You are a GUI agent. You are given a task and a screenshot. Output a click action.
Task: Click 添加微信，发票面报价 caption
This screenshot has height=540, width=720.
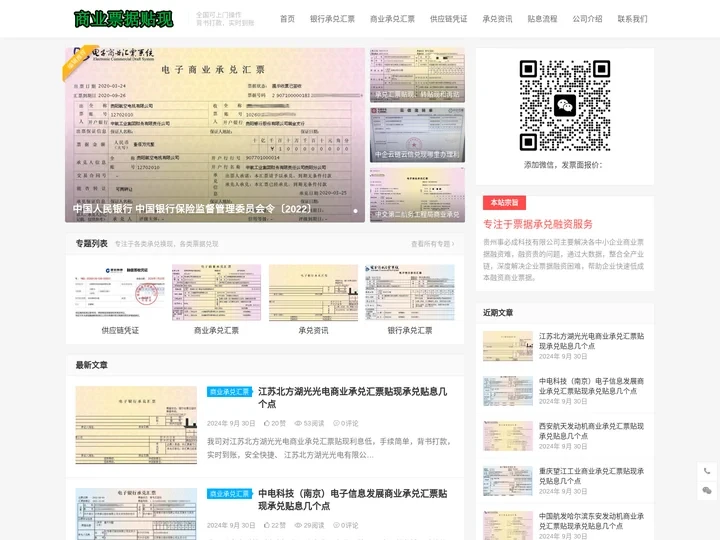(563, 165)
